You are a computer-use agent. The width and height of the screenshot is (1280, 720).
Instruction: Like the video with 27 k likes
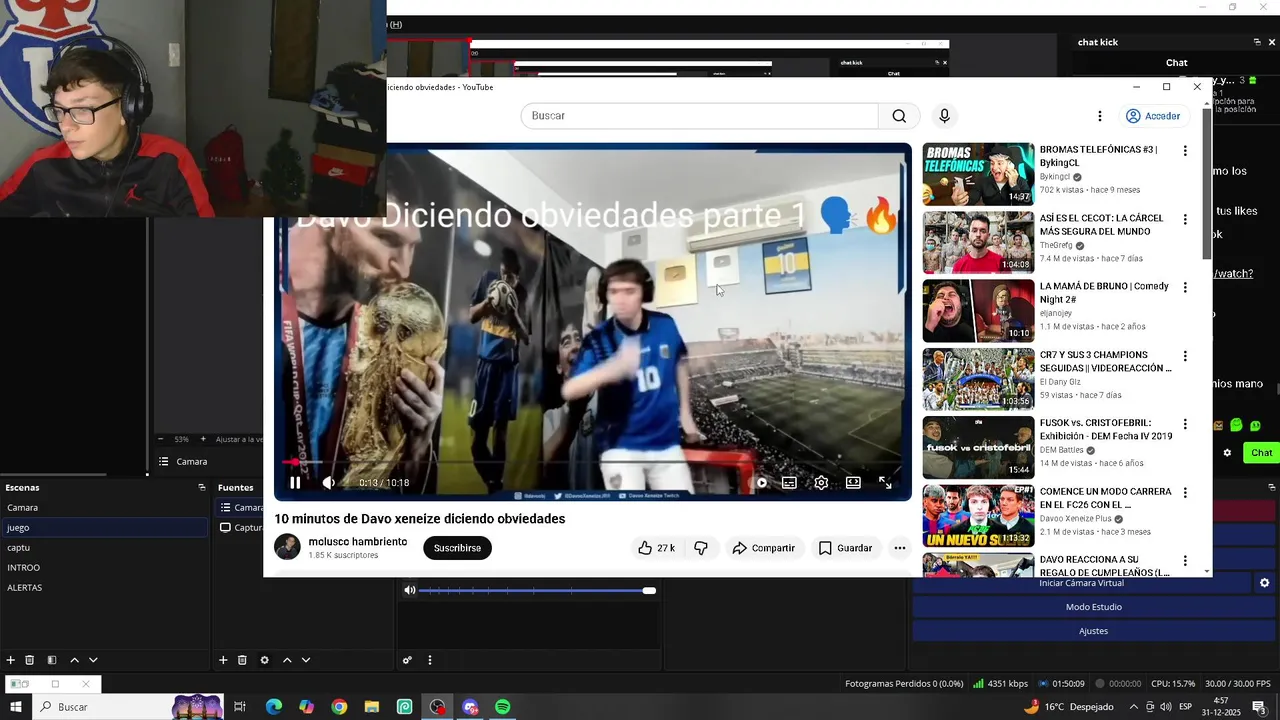coord(656,548)
